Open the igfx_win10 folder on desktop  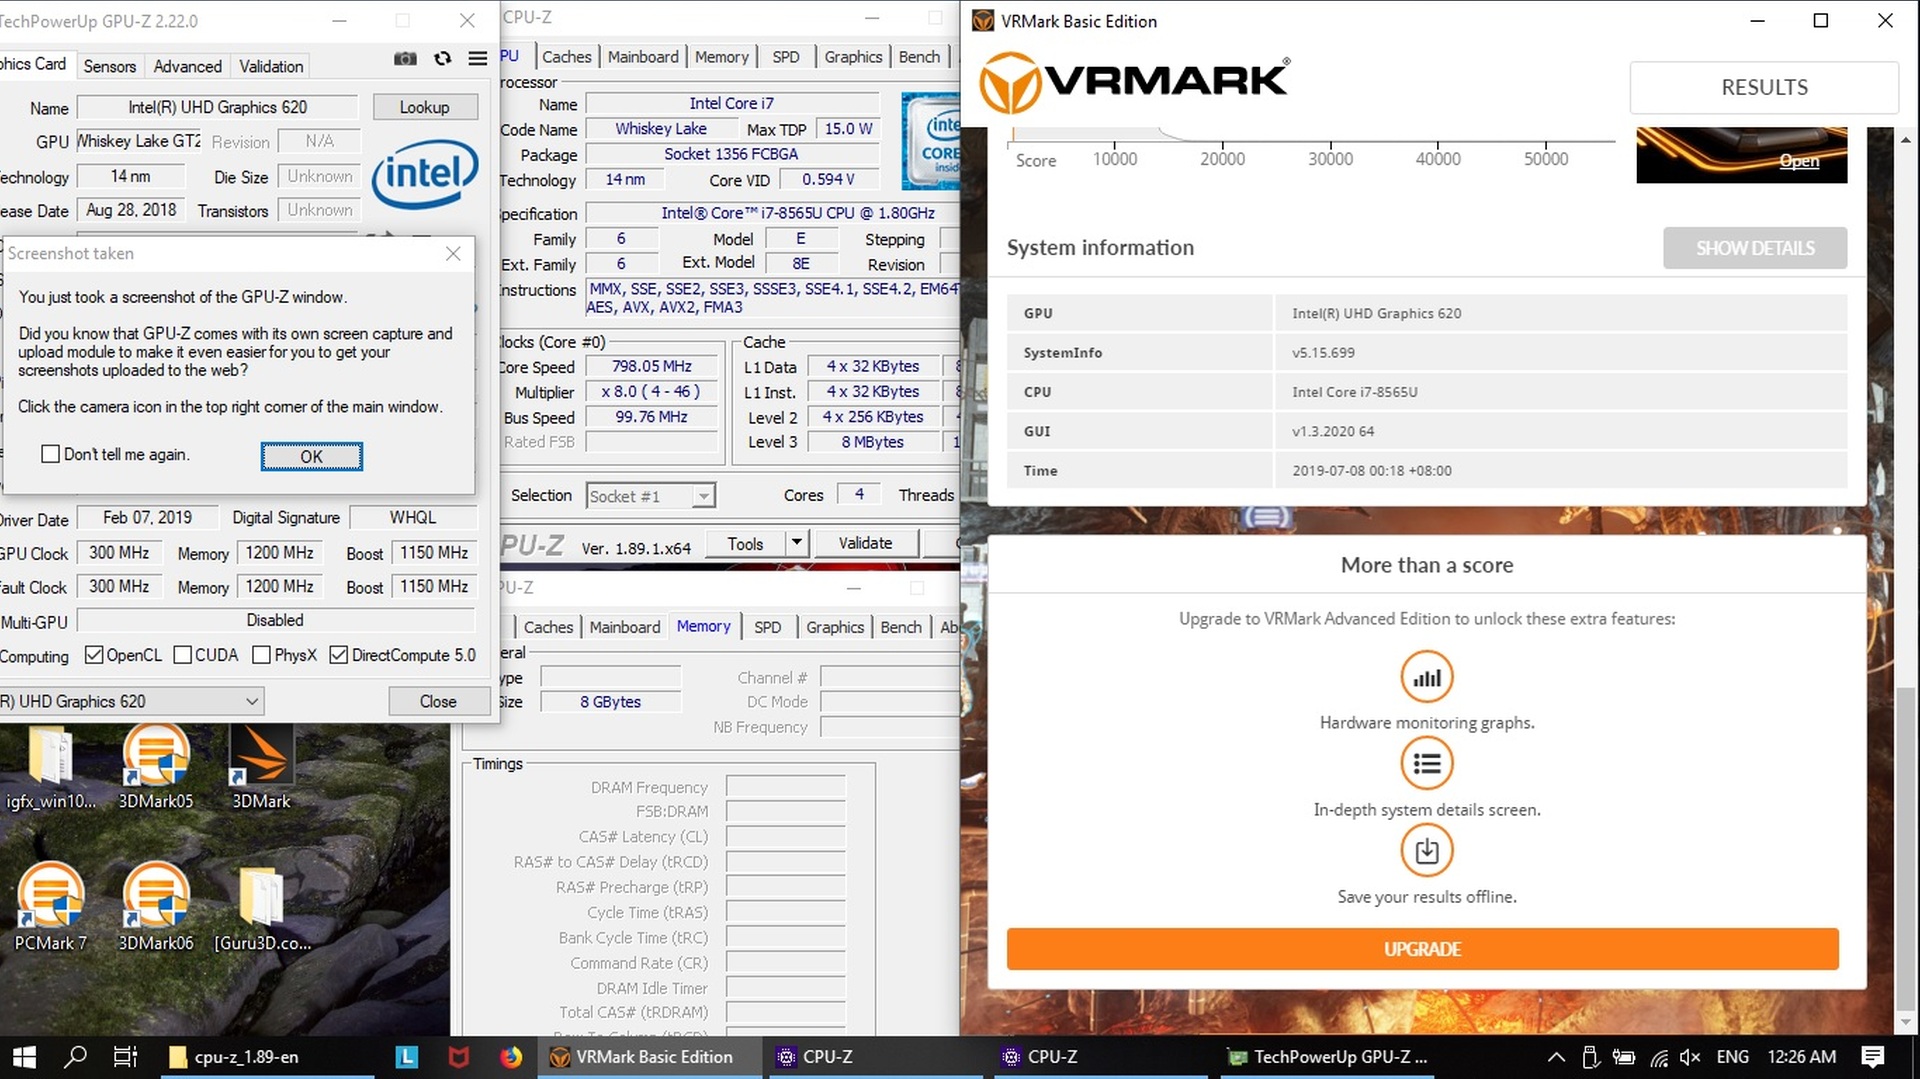click(50, 768)
